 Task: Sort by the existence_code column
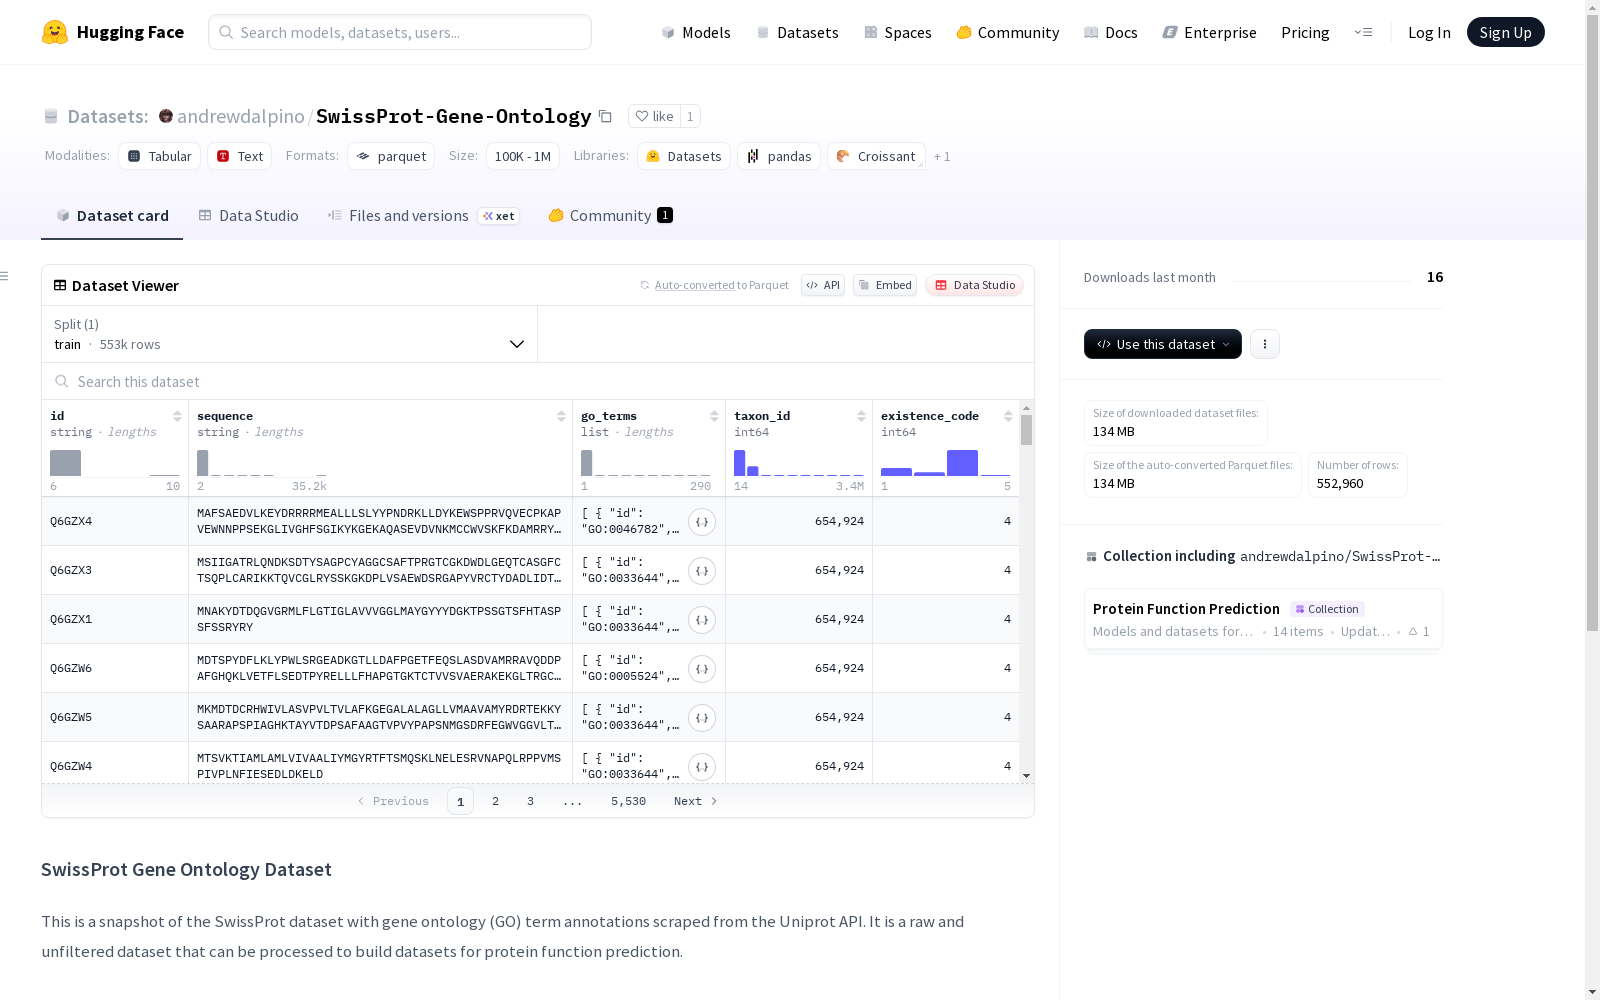coord(1008,416)
